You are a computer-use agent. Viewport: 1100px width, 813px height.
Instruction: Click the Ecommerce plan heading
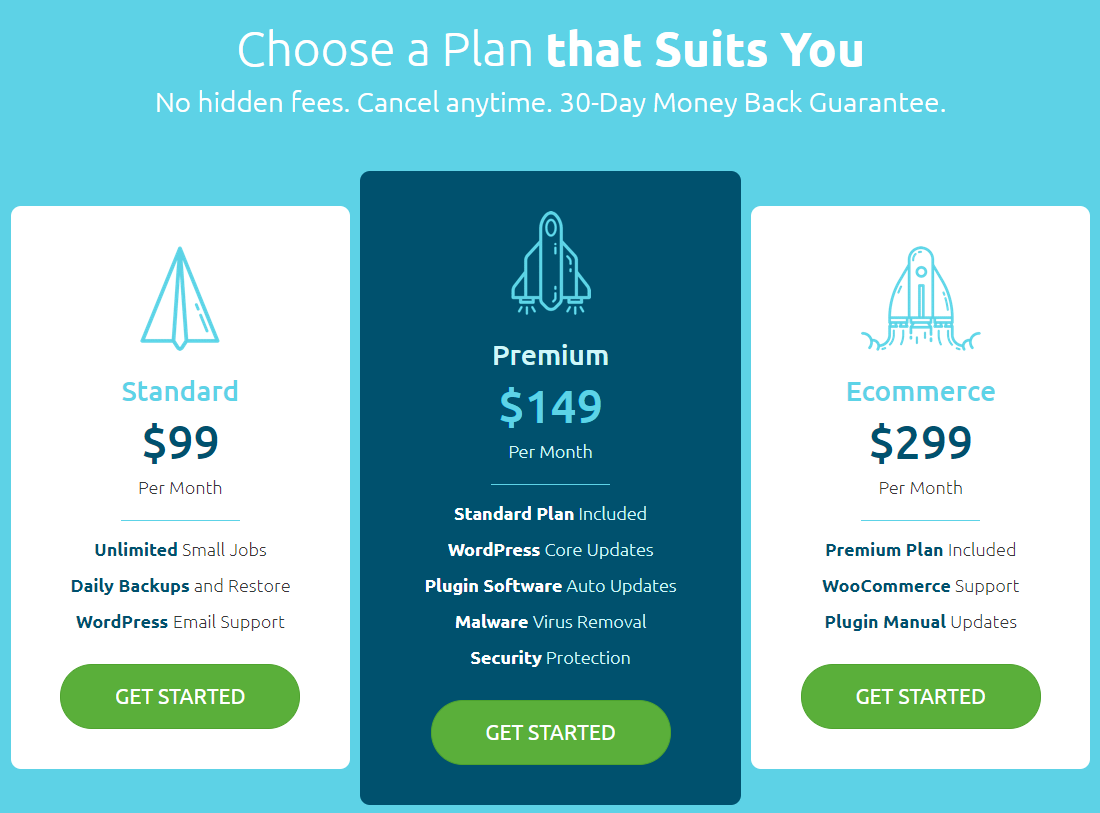point(920,391)
